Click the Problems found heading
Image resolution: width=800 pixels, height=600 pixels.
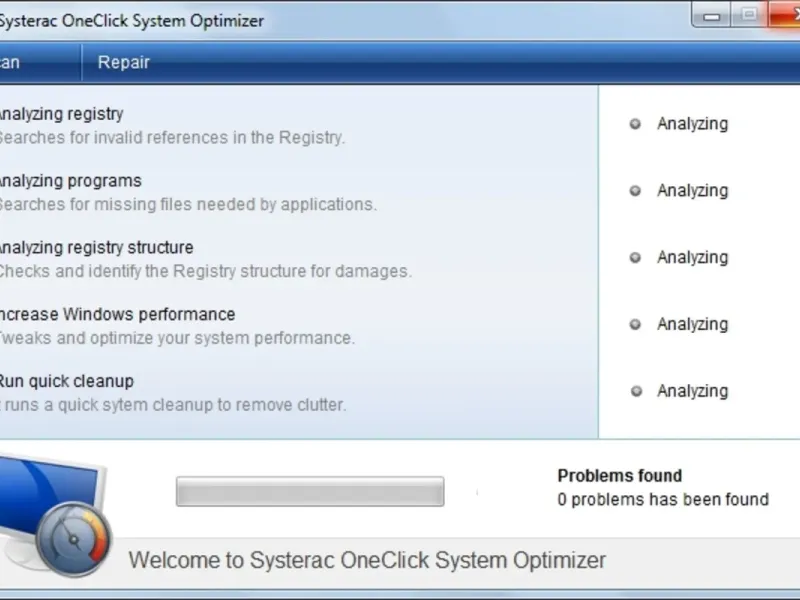pyautogui.click(x=619, y=476)
